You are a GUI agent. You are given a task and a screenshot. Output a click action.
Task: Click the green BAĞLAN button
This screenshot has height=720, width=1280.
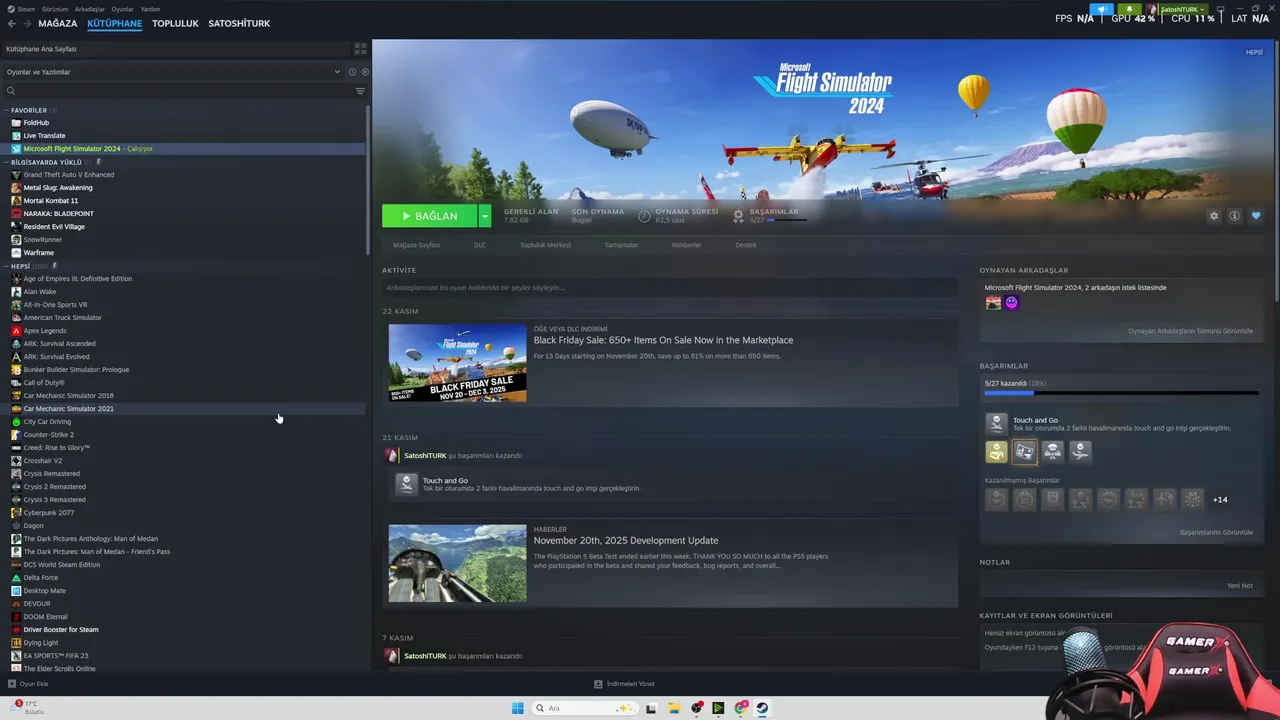click(x=430, y=216)
